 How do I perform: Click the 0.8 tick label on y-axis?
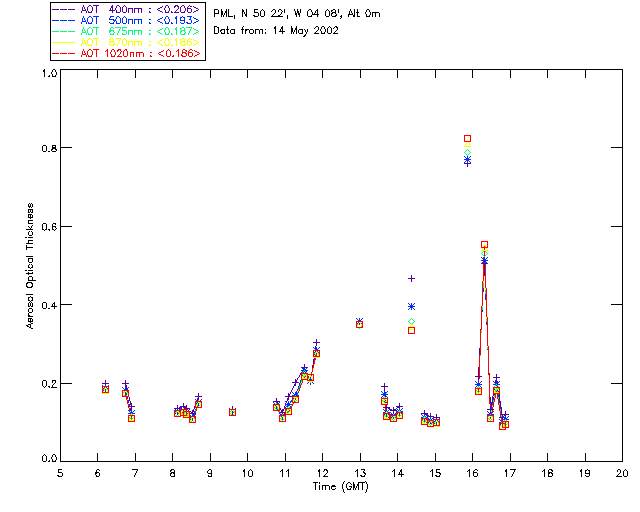(x=49, y=148)
